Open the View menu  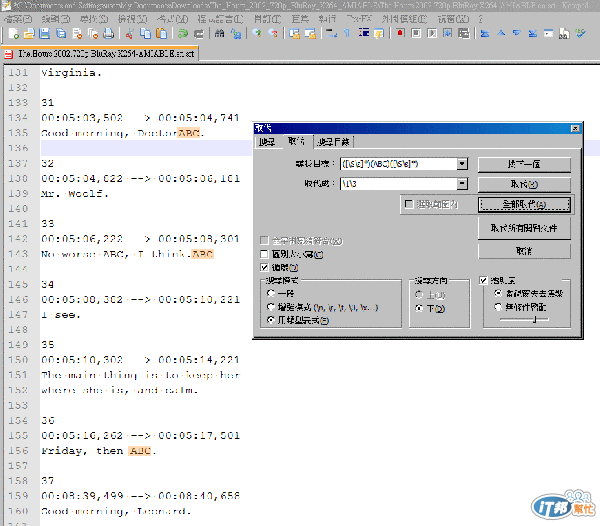(x=132, y=19)
